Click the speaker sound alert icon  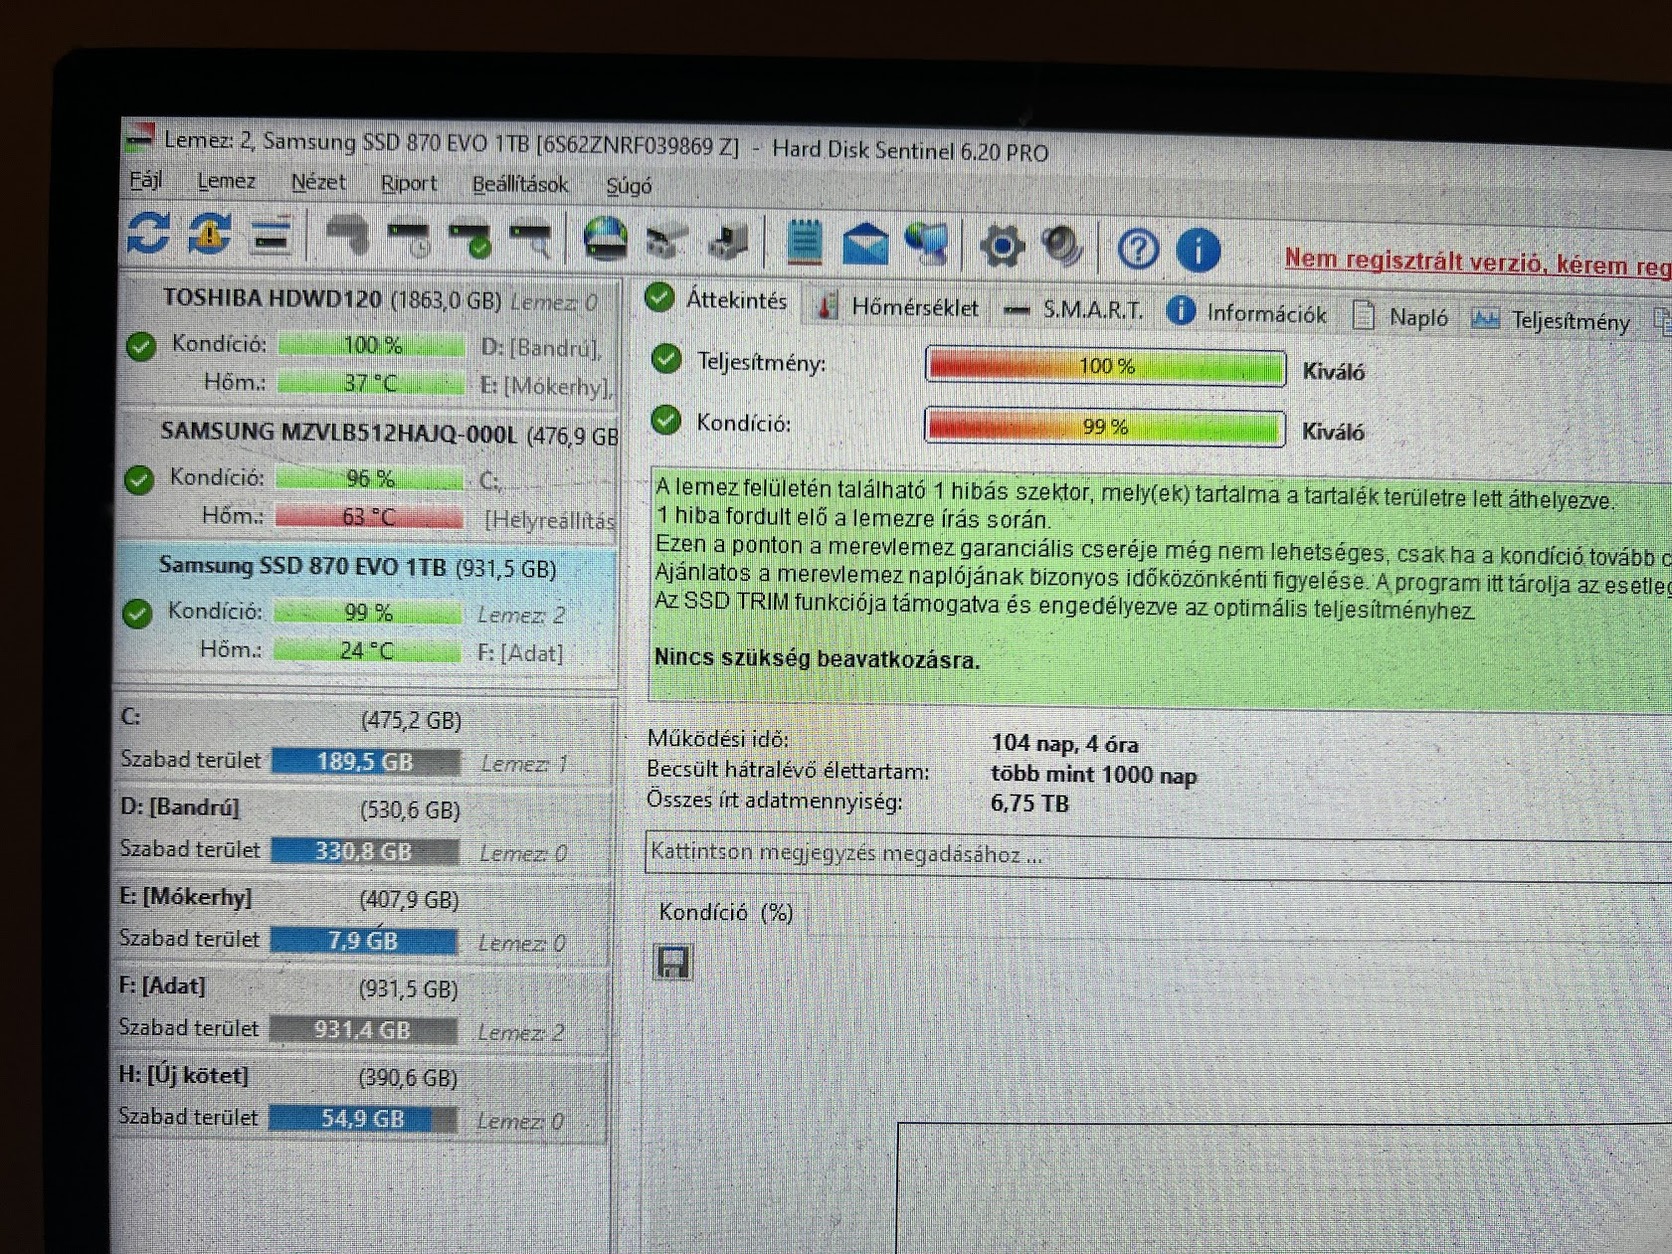point(1062,246)
